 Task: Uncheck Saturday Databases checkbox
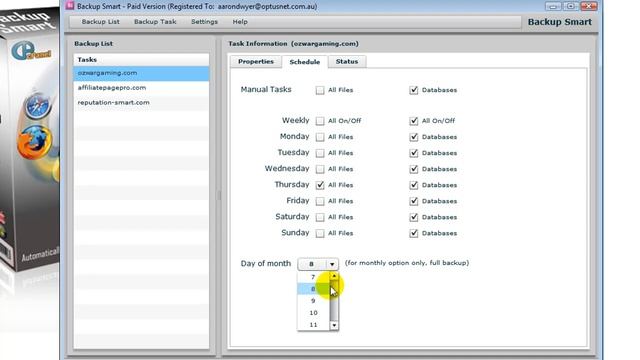tap(414, 217)
